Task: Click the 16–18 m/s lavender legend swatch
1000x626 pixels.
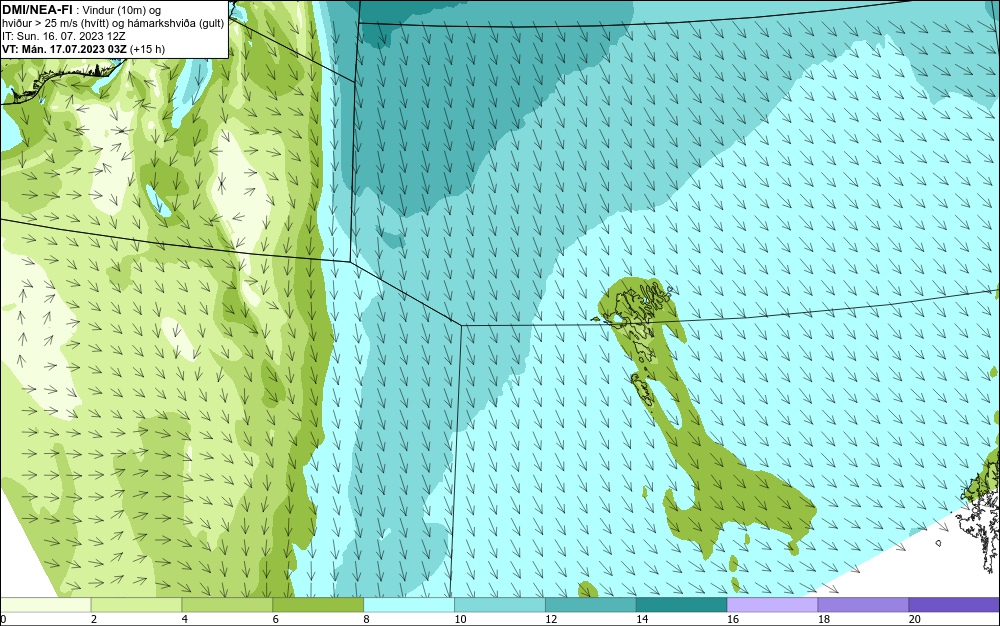Action: (x=772, y=604)
